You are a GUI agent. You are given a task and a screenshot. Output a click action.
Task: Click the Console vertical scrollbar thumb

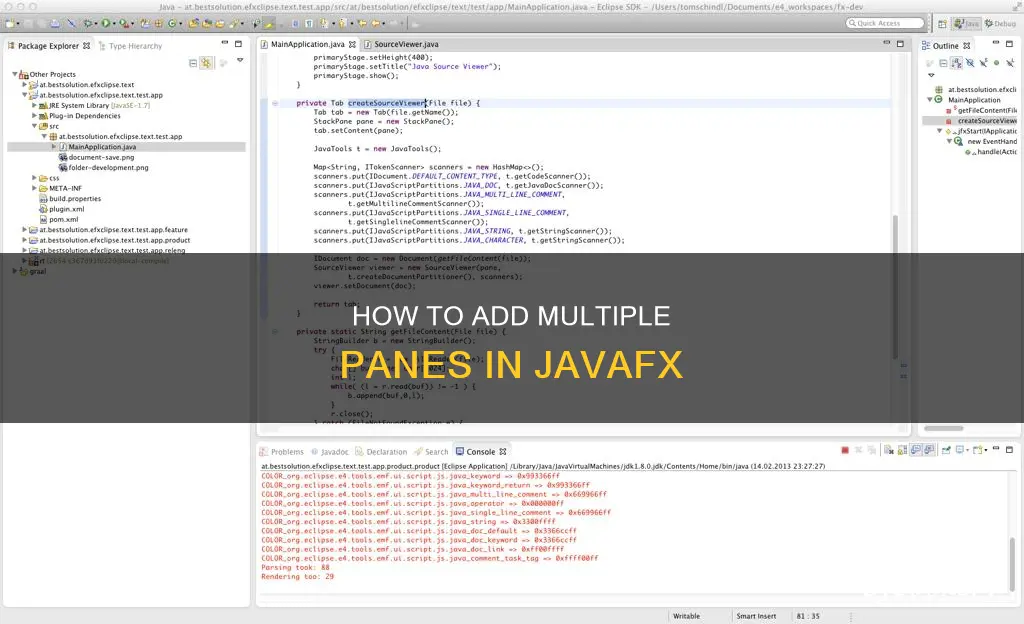(x=1012, y=564)
